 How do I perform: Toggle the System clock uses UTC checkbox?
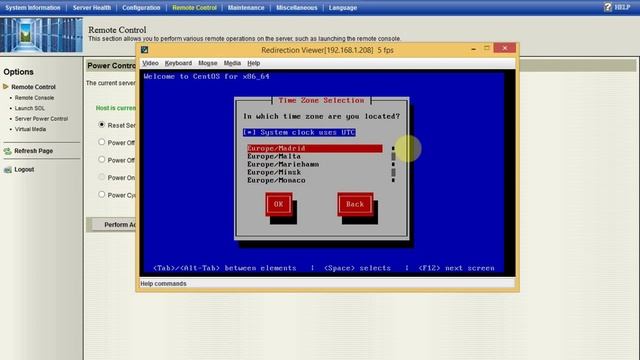point(299,132)
